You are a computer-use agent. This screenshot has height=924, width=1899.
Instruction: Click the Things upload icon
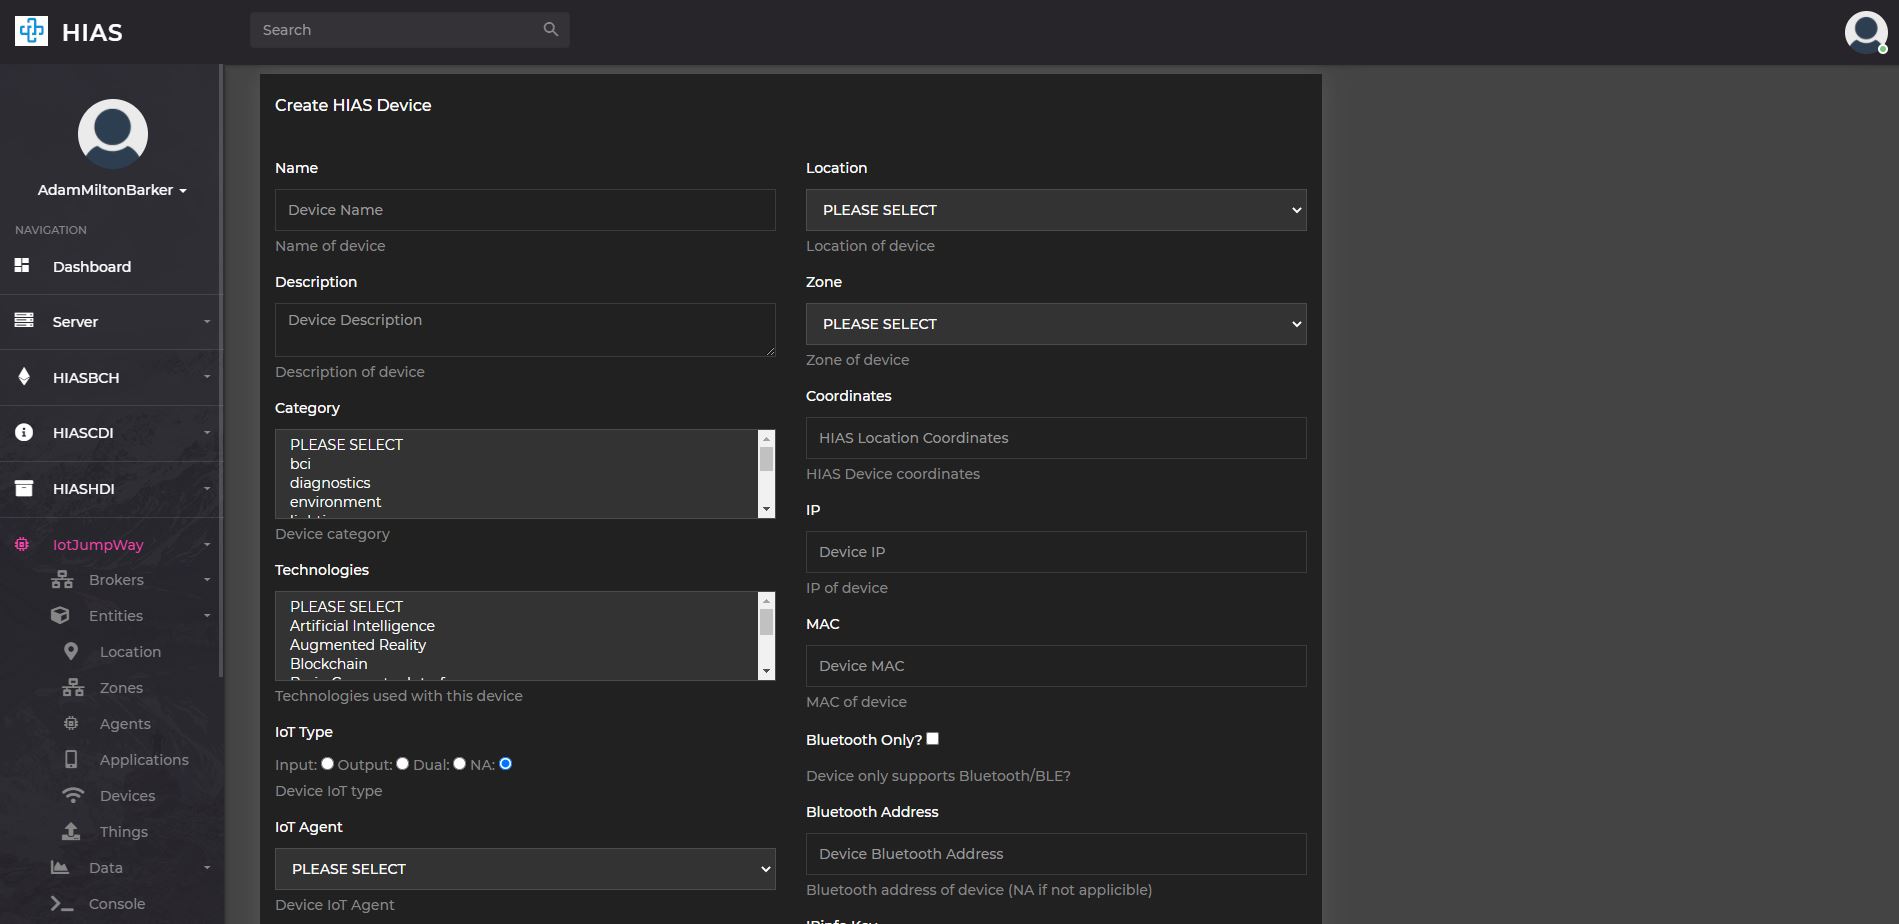click(x=71, y=831)
